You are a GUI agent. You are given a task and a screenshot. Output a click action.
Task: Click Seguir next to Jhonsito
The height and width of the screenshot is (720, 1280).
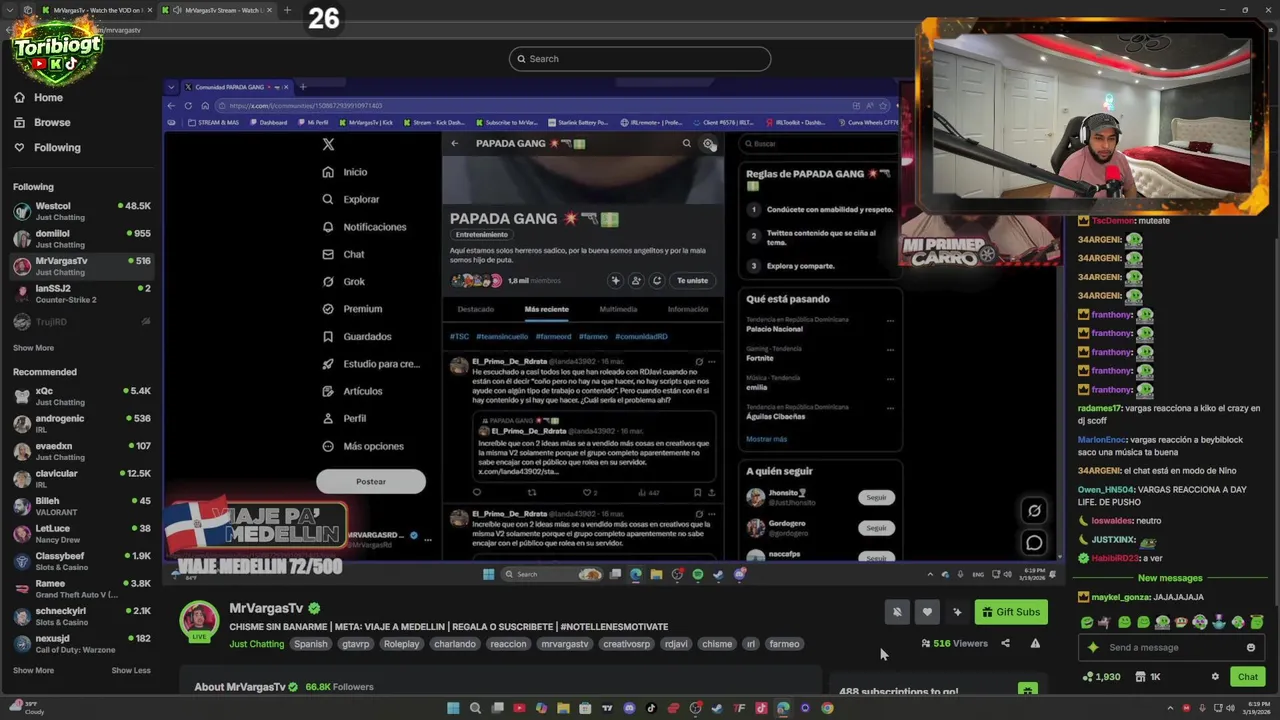coord(876,498)
